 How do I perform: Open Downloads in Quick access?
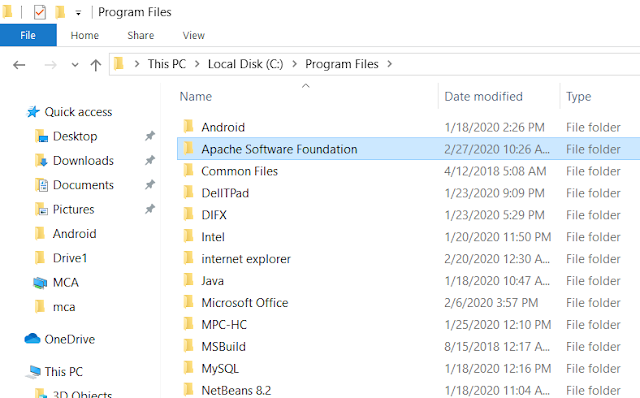[x=83, y=161]
